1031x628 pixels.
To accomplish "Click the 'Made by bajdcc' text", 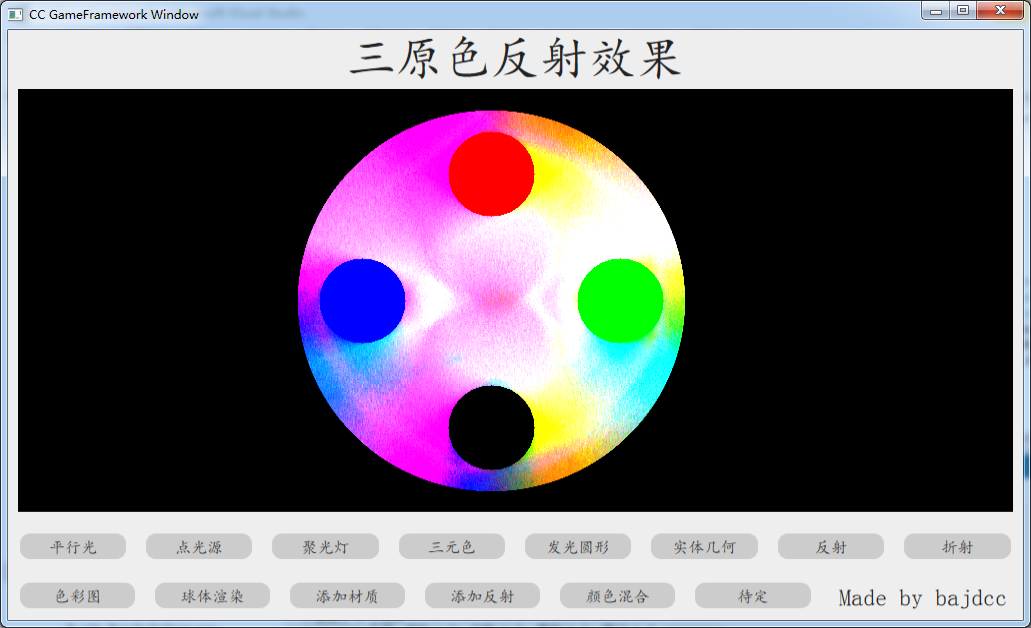I will click(922, 598).
